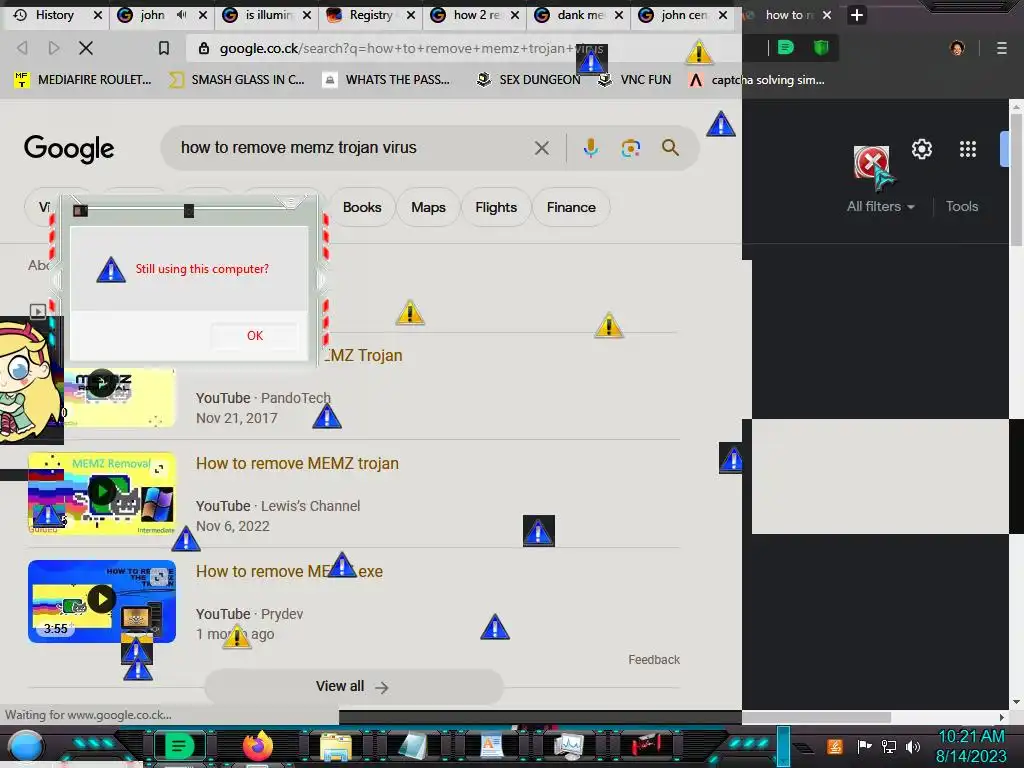Bookmark this page with the bookmark icon
The image size is (1024, 768).
coord(164,48)
